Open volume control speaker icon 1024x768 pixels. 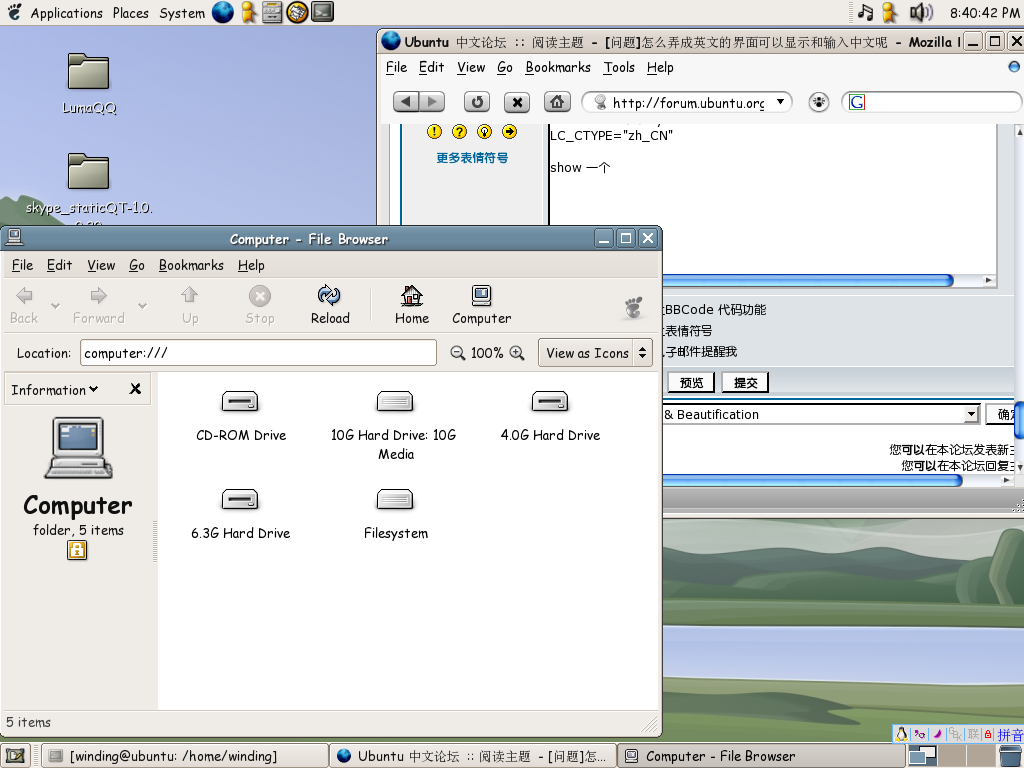921,12
